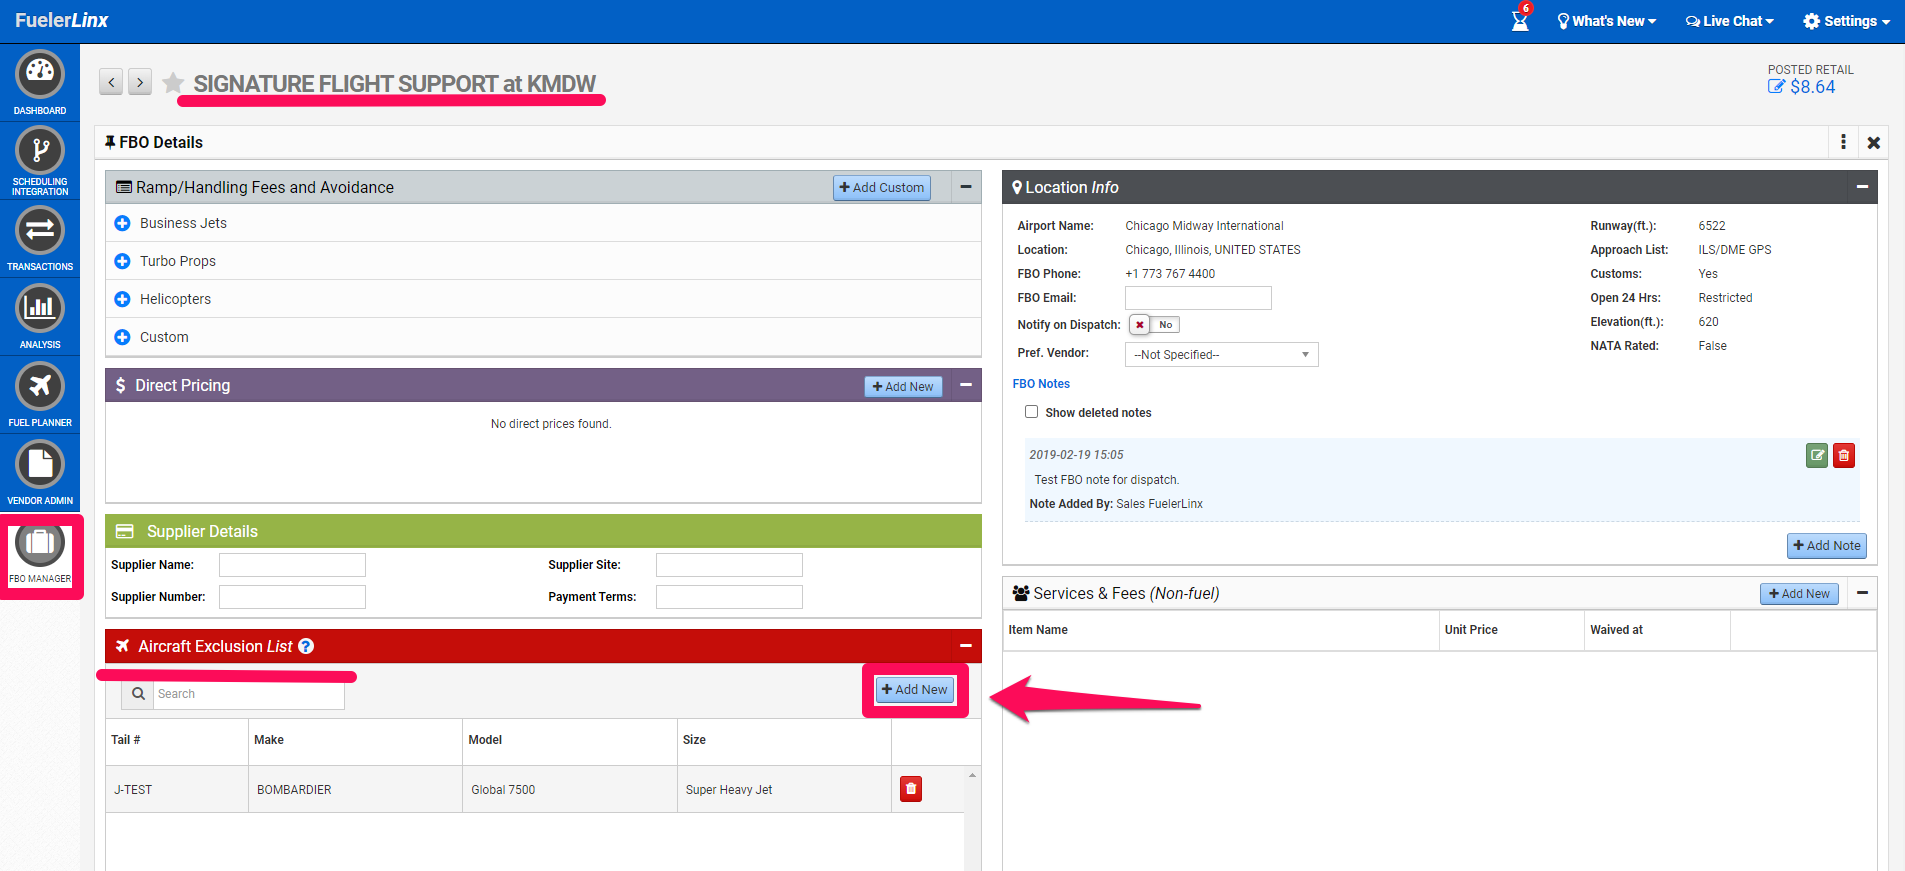Viewport: 1905px width, 871px height.
Task: Expand the Business Jets fee row
Action: [x=122, y=223]
